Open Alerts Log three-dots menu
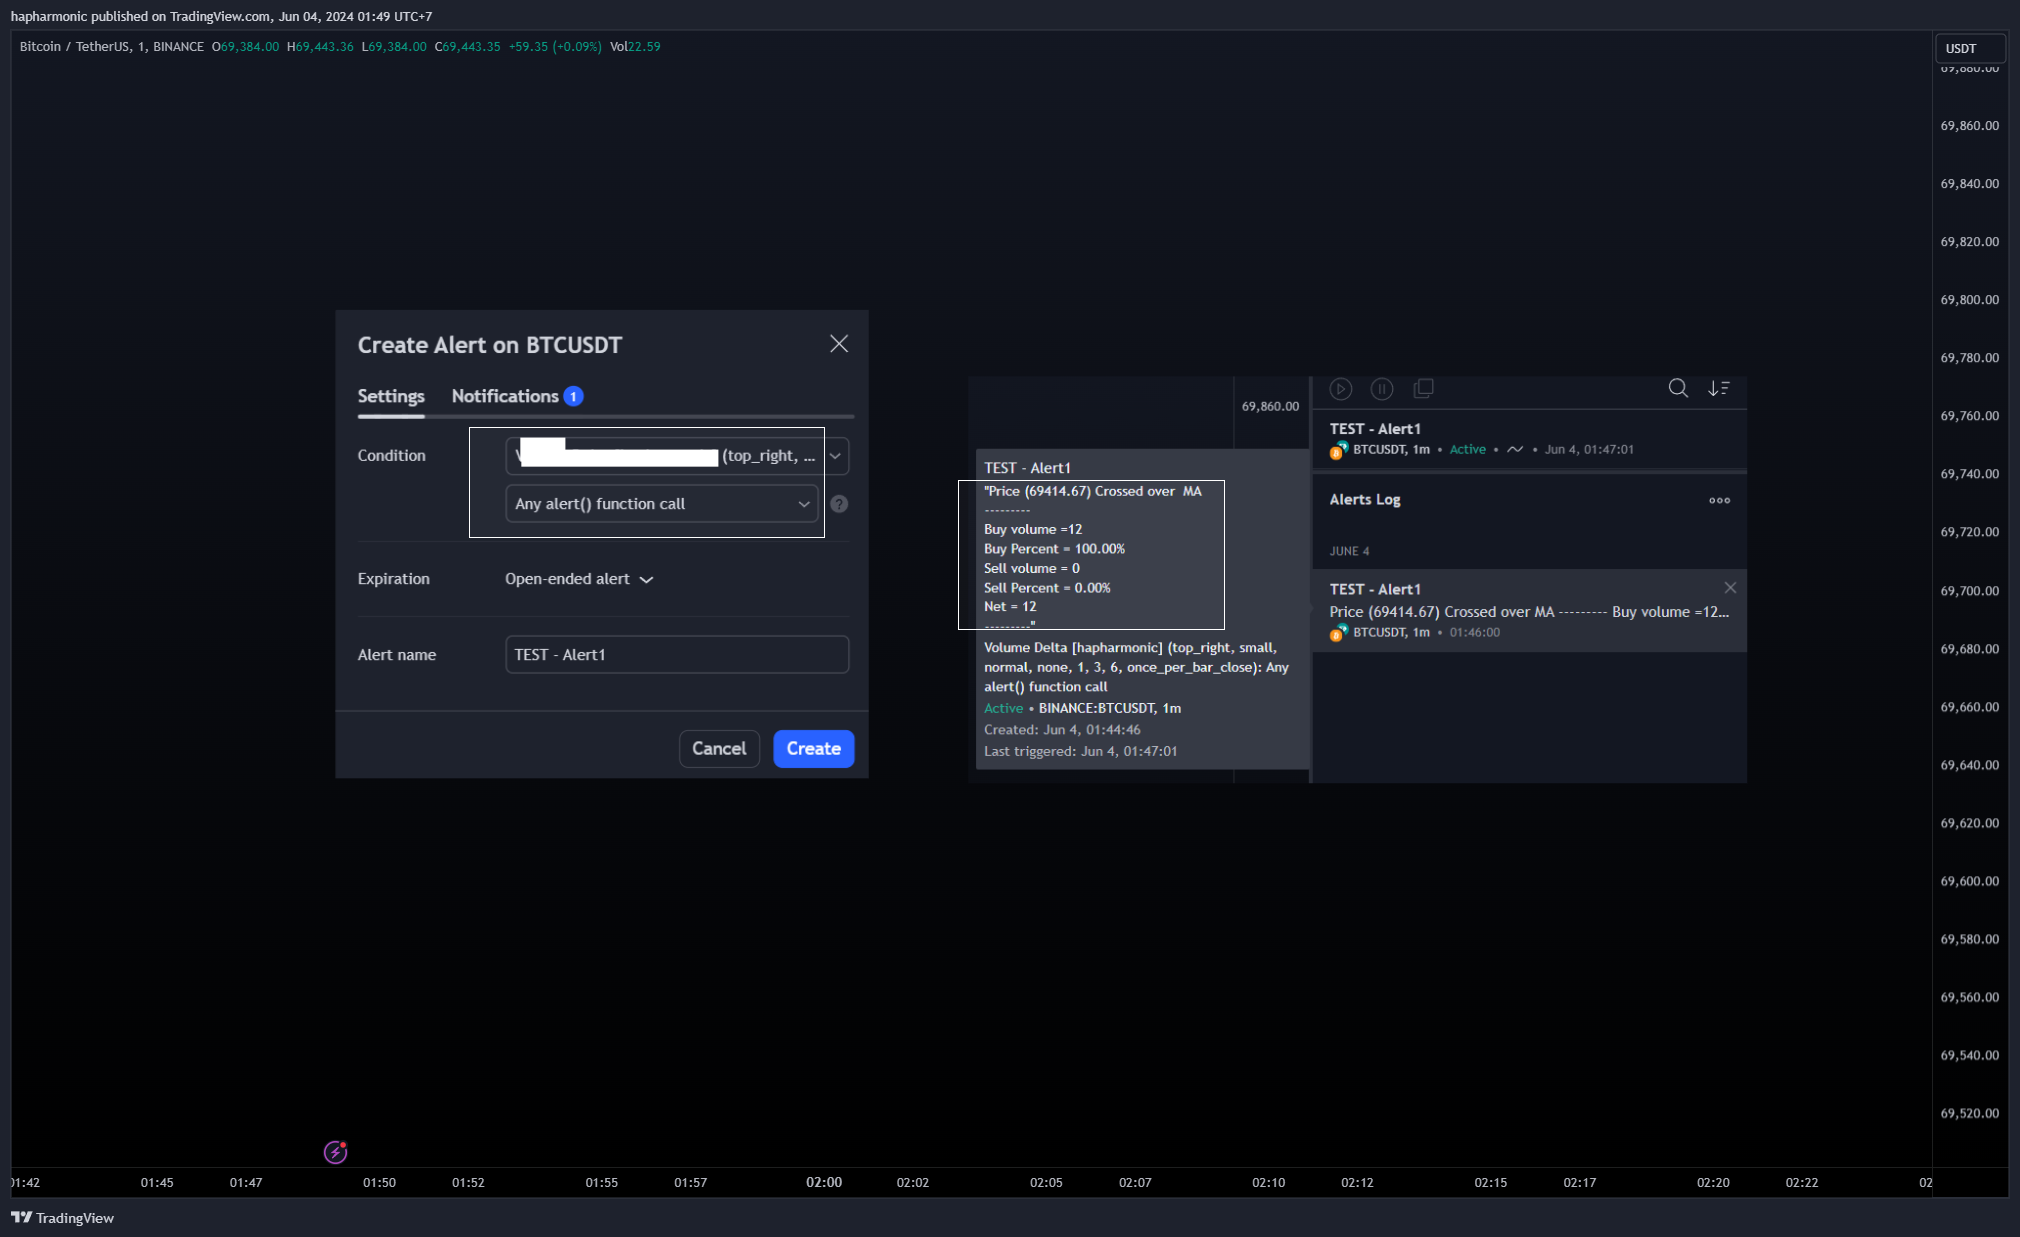This screenshot has height=1237, width=2020. point(1719,500)
